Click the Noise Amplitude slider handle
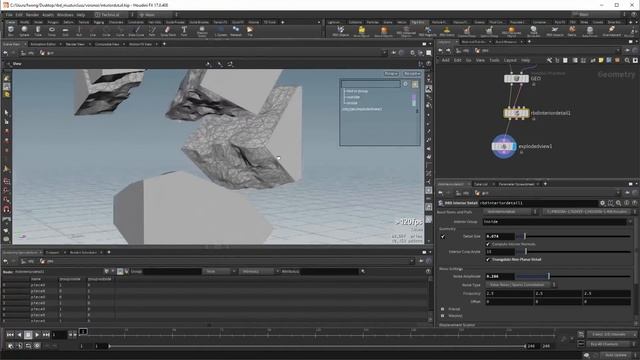Viewport: 640px width, 360px height. (x=549, y=276)
